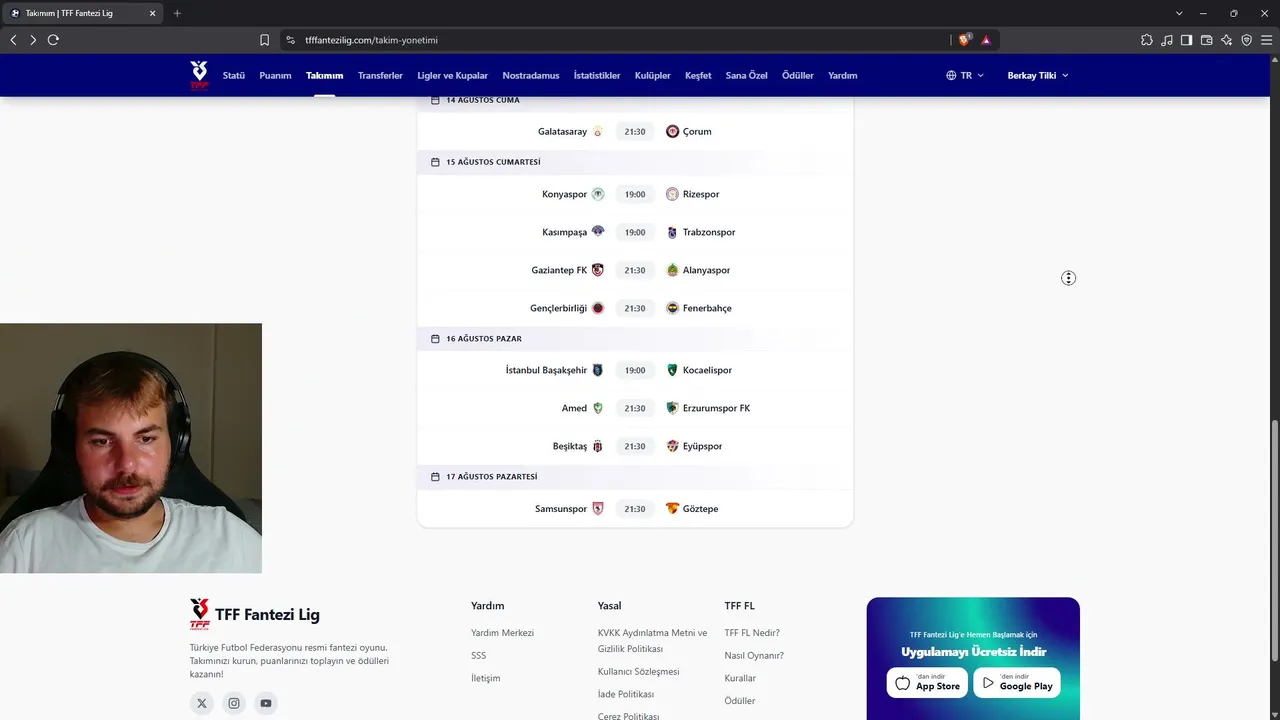The width and height of the screenshot is (1280, 720).
Task: Click the calendar icon for 15 Ağustos Cumartesi
Action: click(x=435, y=162)
